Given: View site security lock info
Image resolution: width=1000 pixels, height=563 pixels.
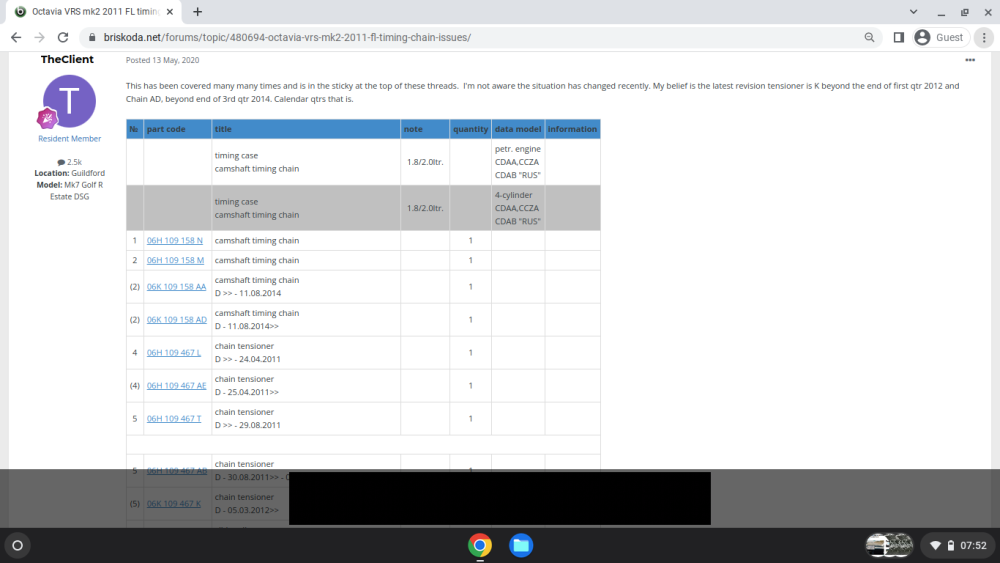Looking at the screenshot, I should (x=92, y=38).
